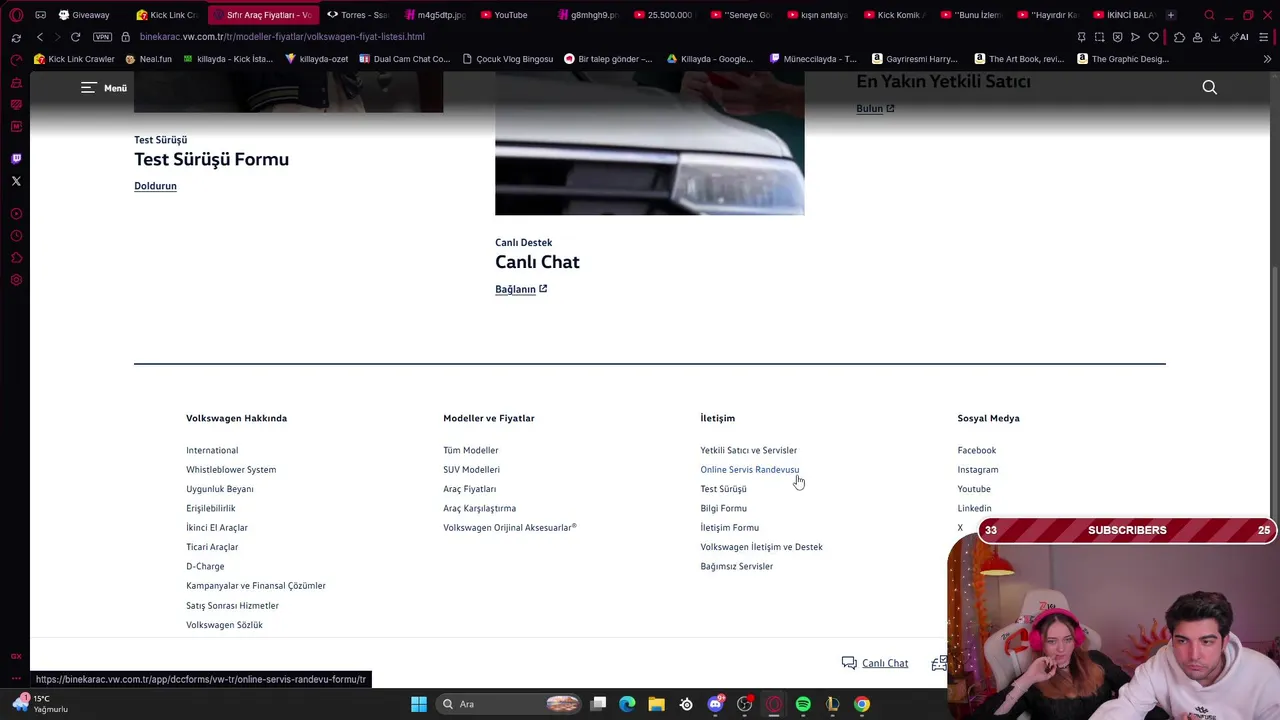
Task: Open the account profile icon
Action: 1197,37
